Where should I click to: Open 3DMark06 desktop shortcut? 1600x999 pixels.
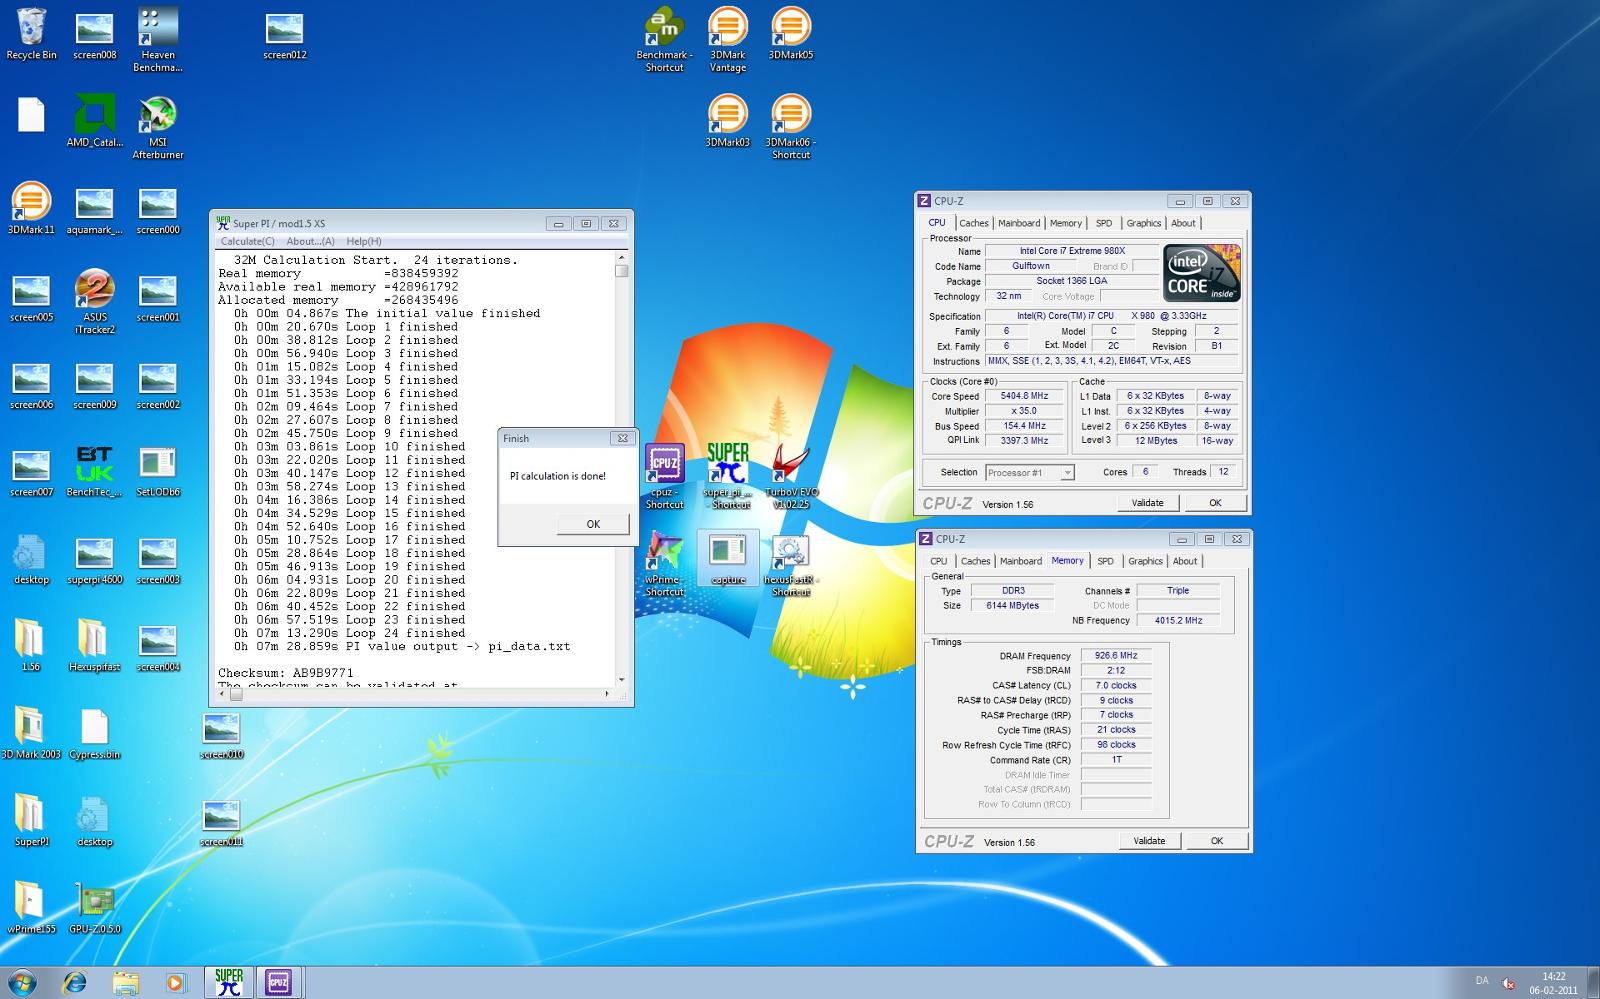pyautogui.click(x=790, y=127)
